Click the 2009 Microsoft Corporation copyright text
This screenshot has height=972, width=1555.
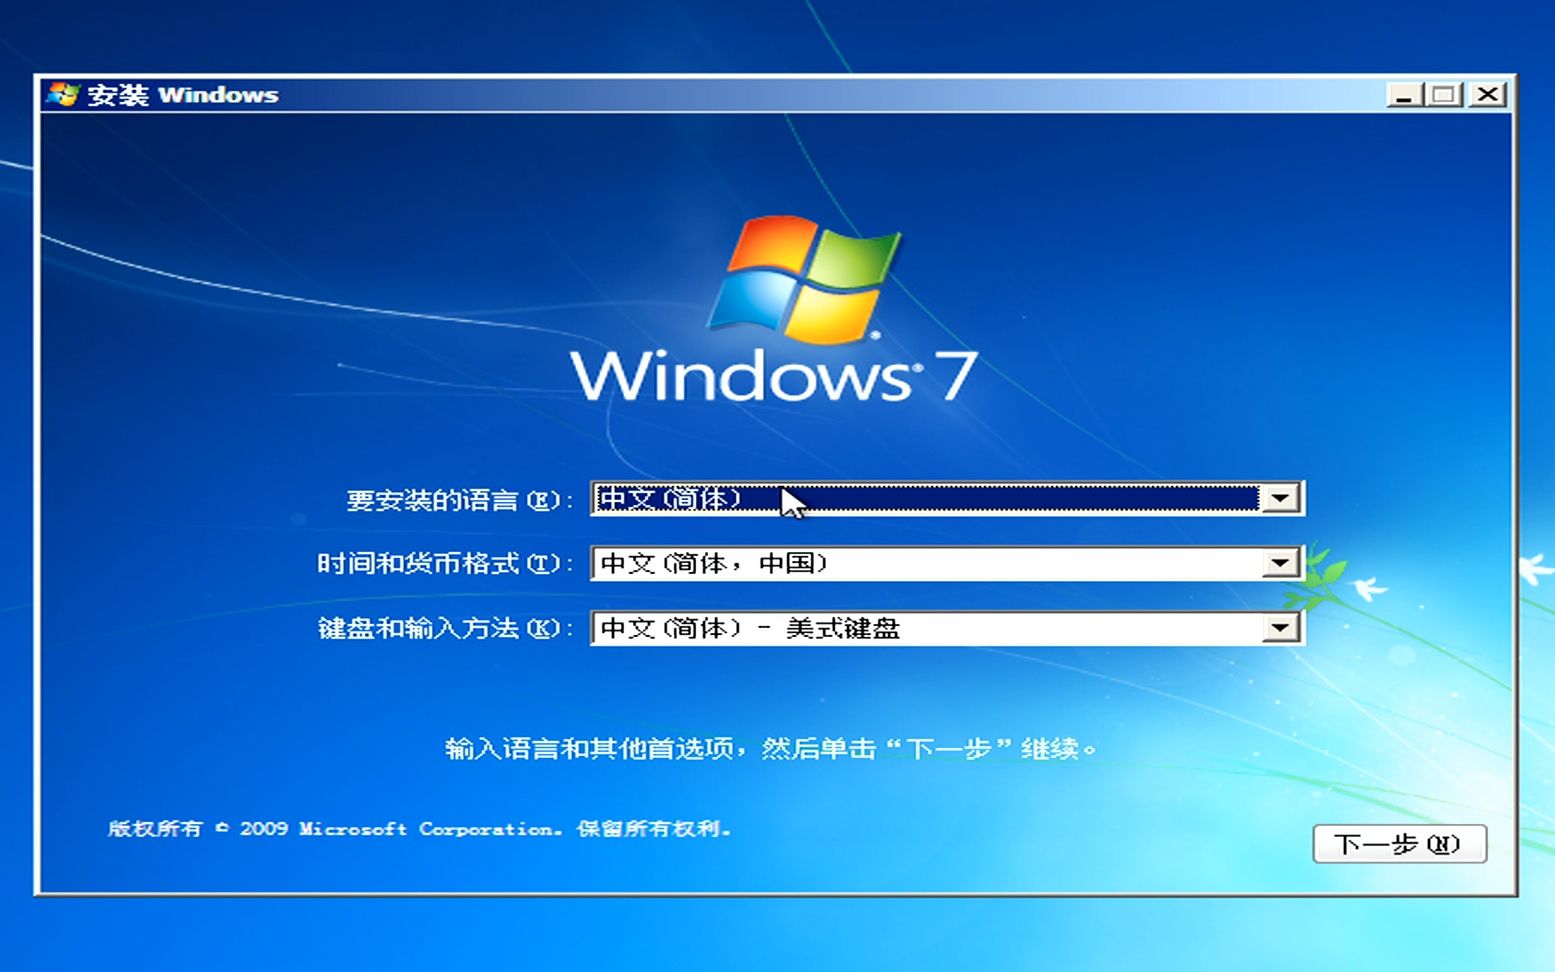pos(420,829)
